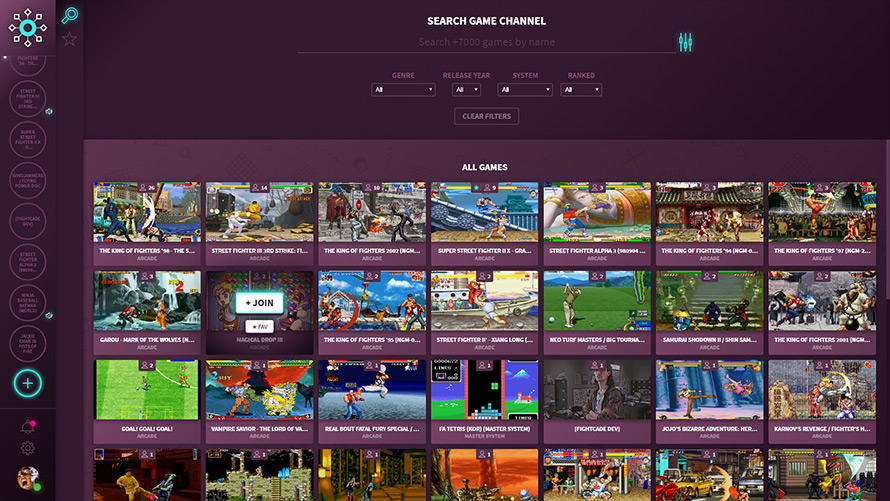Open Neo Turf Masters golf thumbnail
Viewport: 890px width, 501px height.
click(x=597, y=301)
